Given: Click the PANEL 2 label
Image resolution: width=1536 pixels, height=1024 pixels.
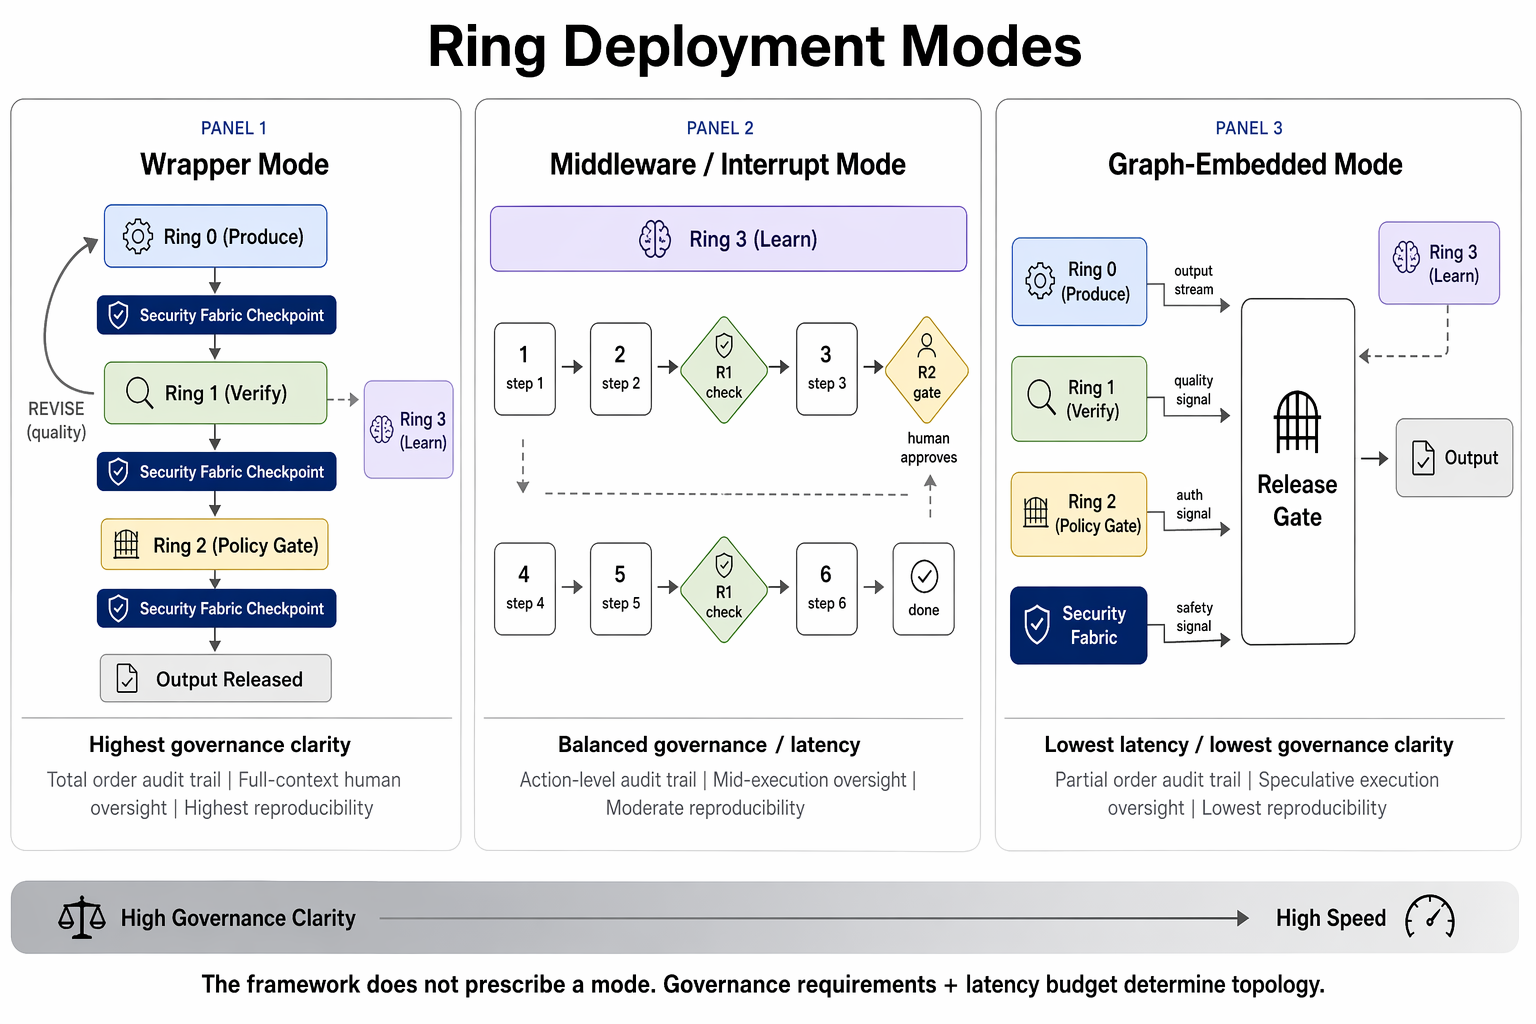Looking at the screenshot, I should pos(720,128).
